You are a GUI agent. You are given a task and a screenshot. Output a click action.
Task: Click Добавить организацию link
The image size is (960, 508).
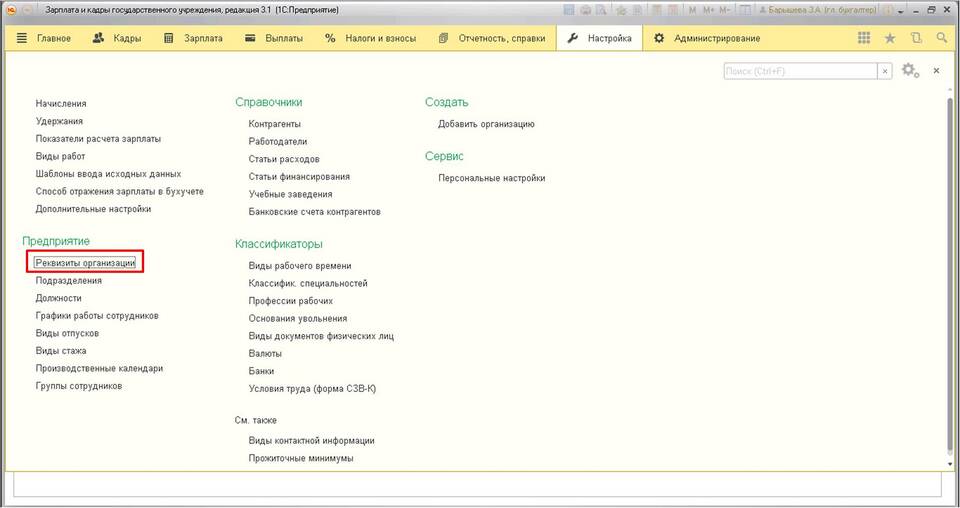click(486, 124)
